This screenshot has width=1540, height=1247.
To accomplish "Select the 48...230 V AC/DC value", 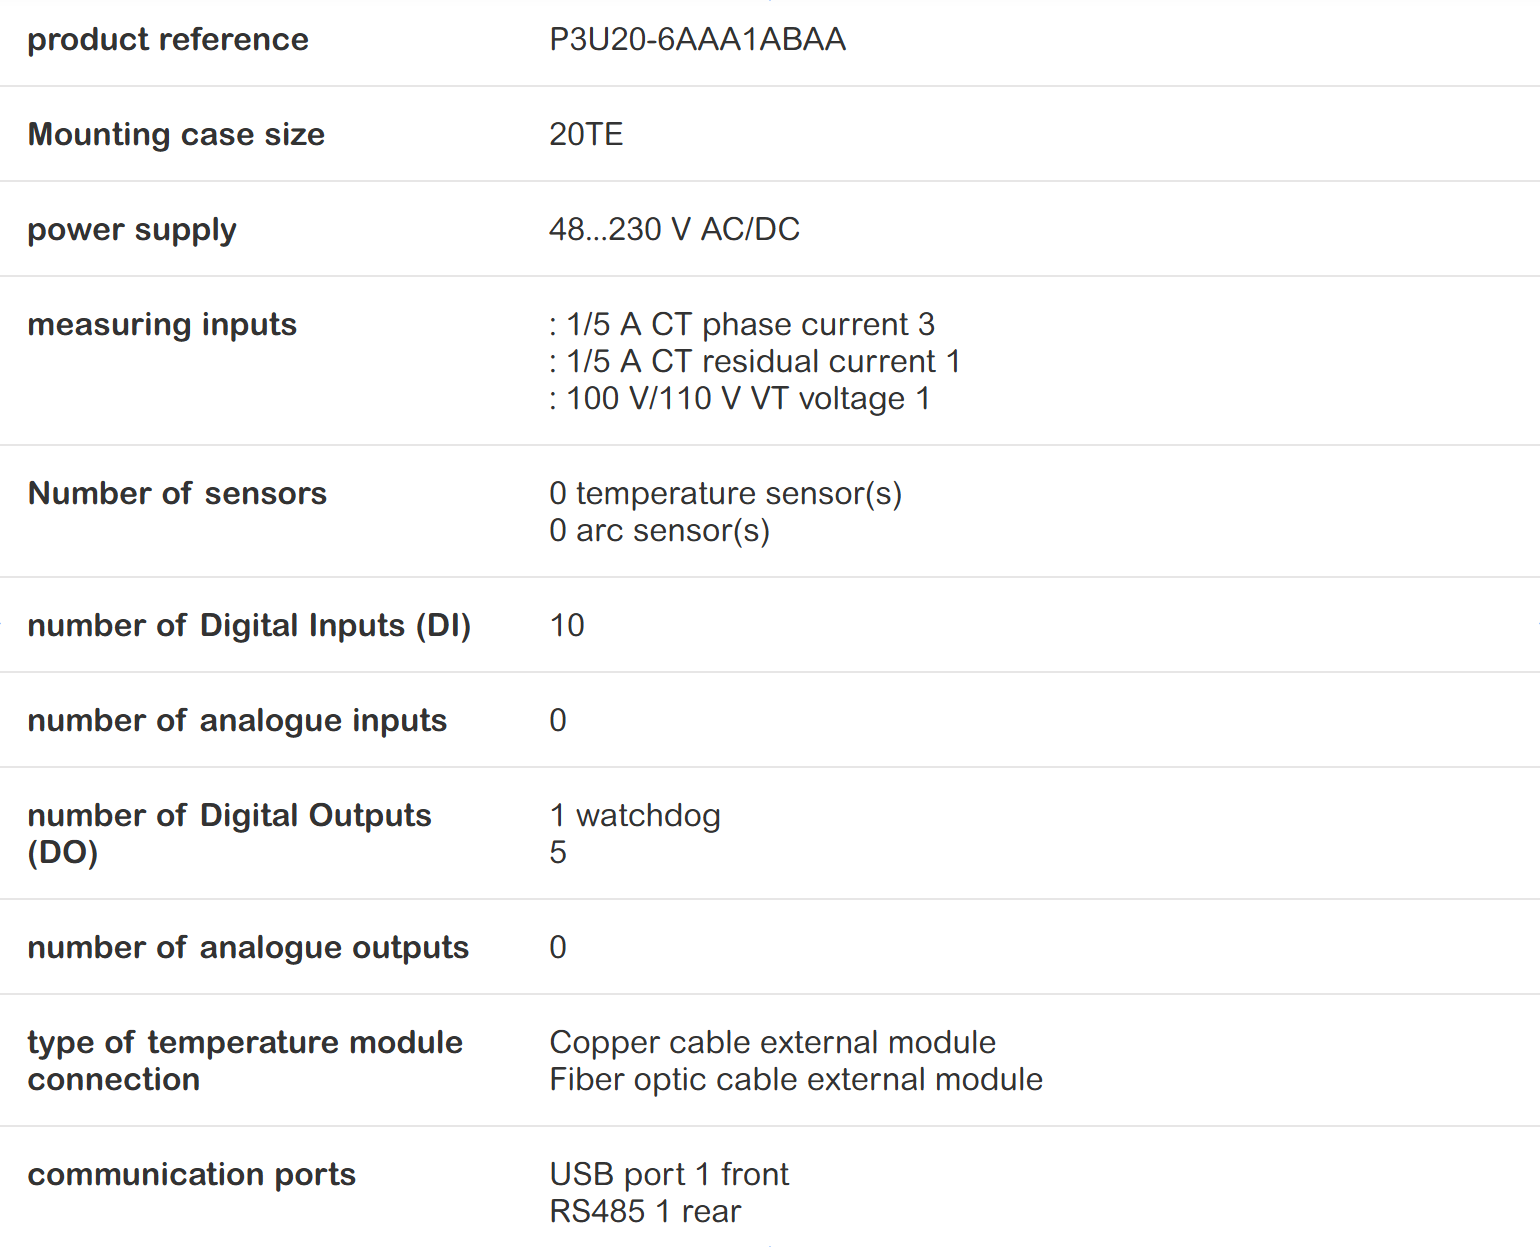I will 674,229.
